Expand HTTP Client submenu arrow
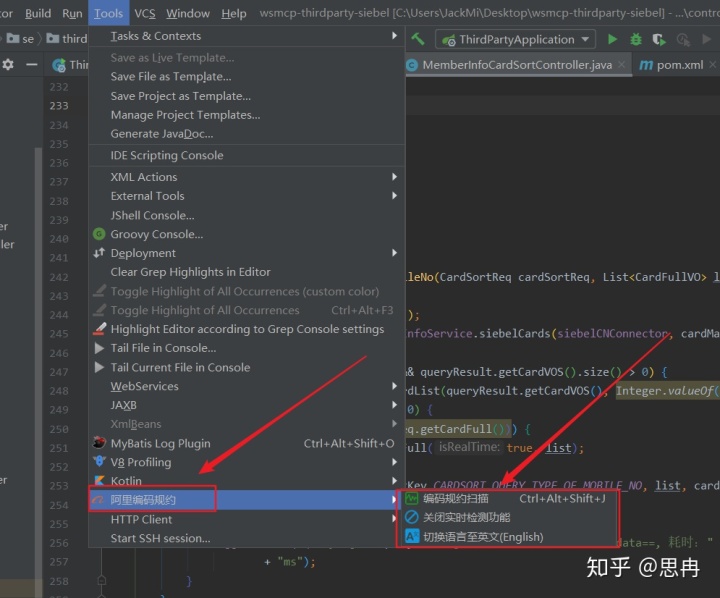The image size is (720, 598). tap(394, 519)
